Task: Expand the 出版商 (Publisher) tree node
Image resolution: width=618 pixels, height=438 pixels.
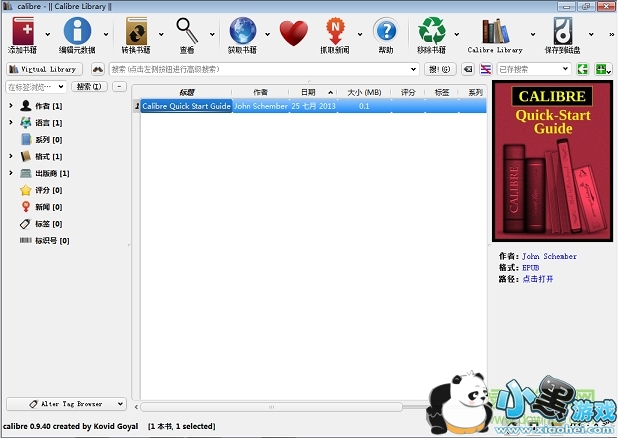Action: [x=11, y=173]
